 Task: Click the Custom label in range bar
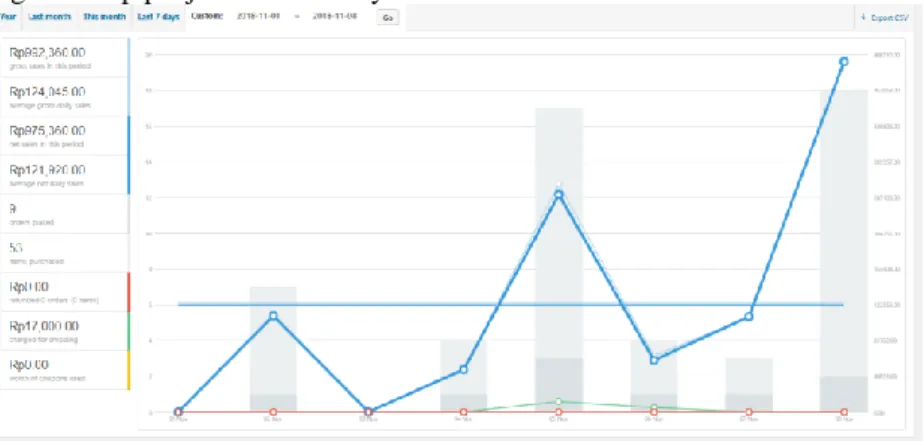tap(207, 17)
